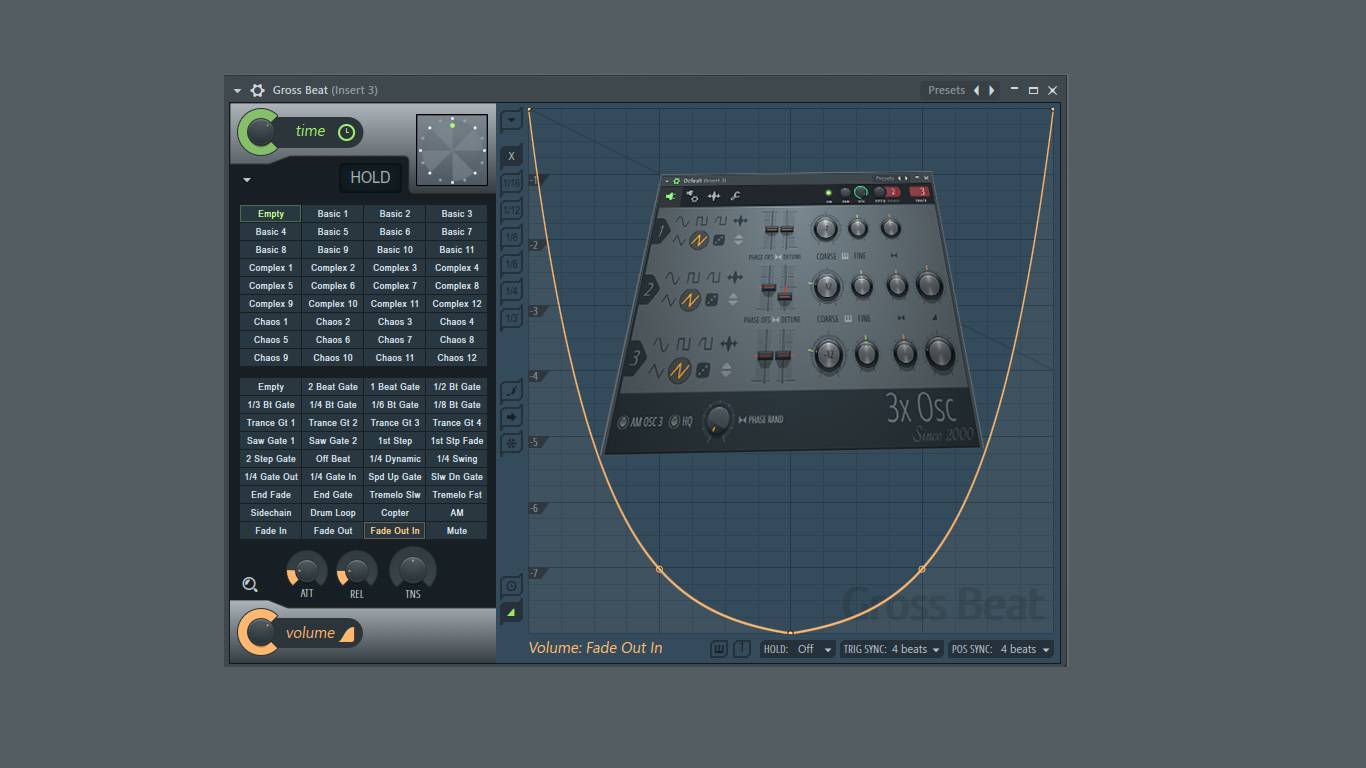Select the Basic 1 time slot

333,214
